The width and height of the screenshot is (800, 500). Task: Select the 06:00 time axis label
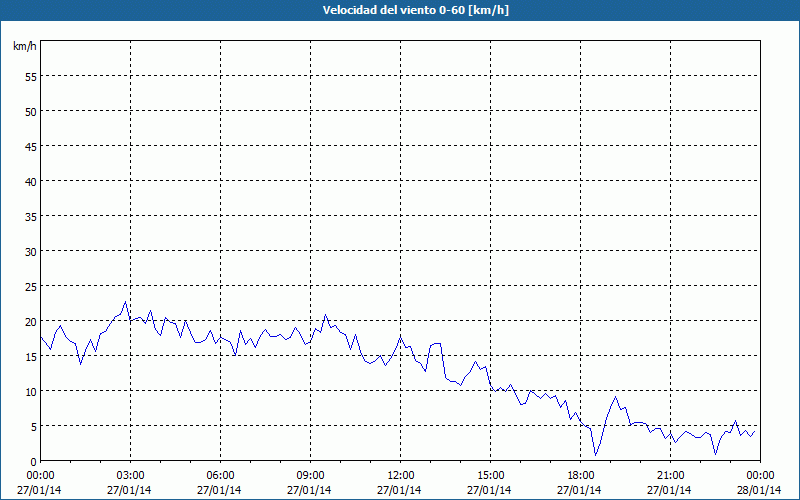tap(220, 475)
